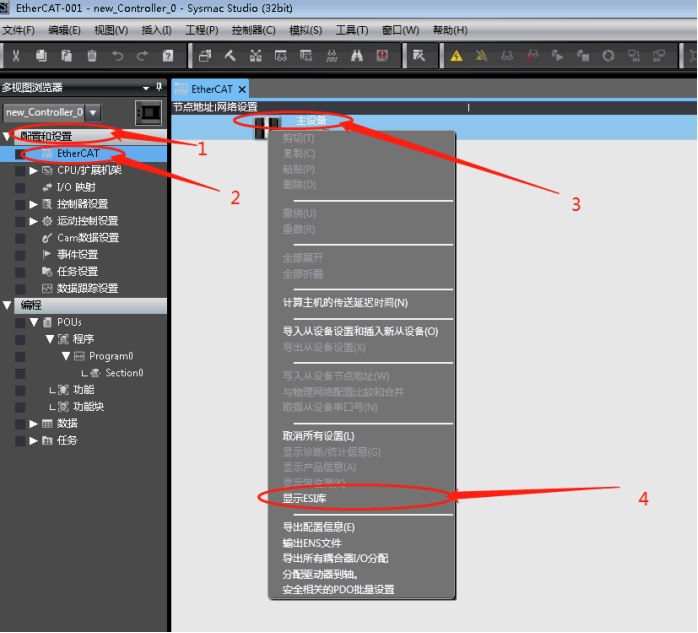This screenshot has width=698, height=633.
Task: Select 显示ESI库 in the context menu
Action: click(x=305, y=499)
